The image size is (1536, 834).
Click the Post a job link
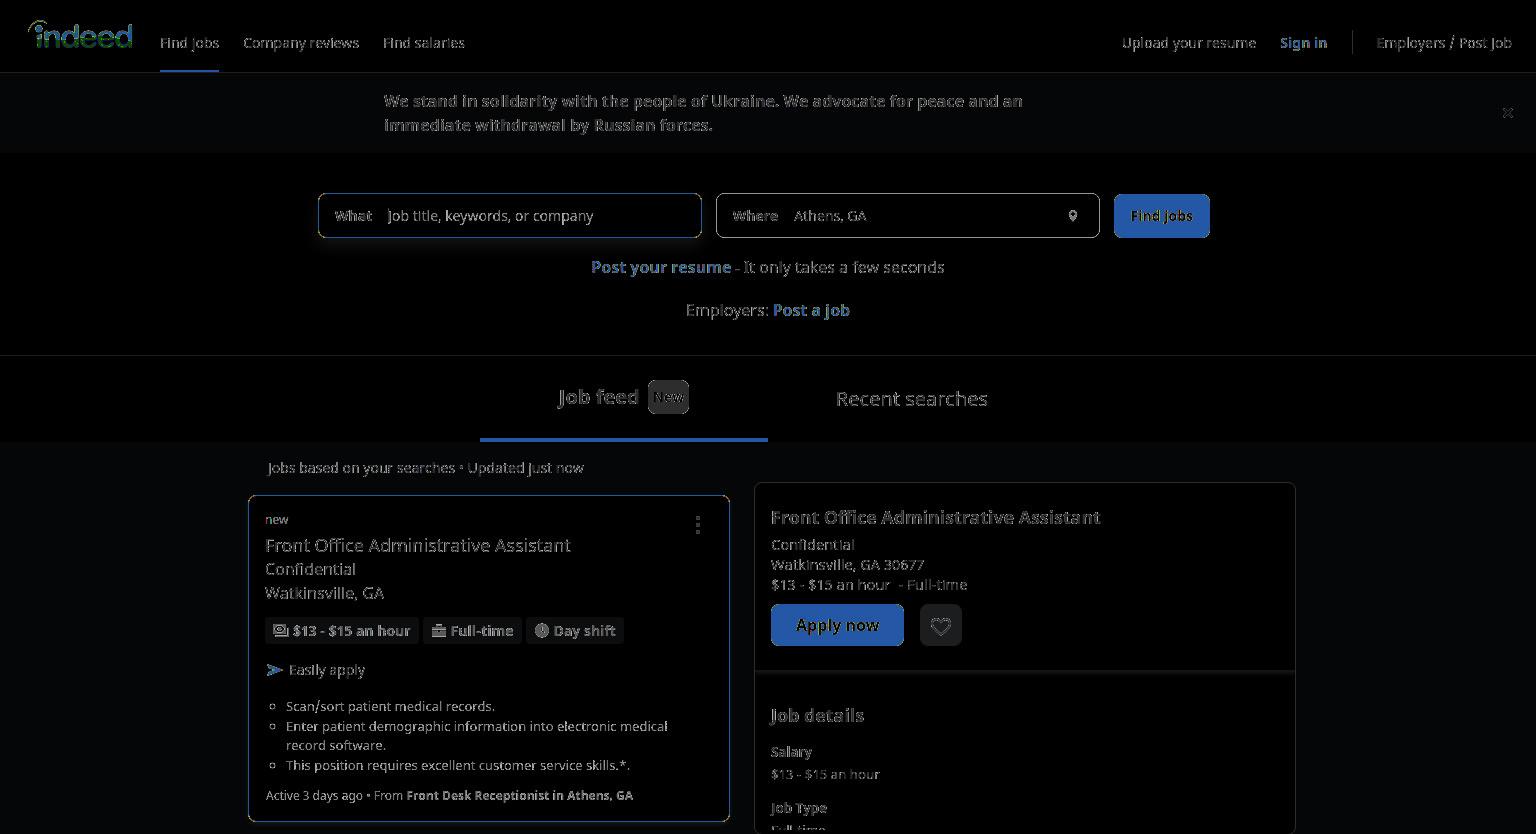tap(811, 310)
